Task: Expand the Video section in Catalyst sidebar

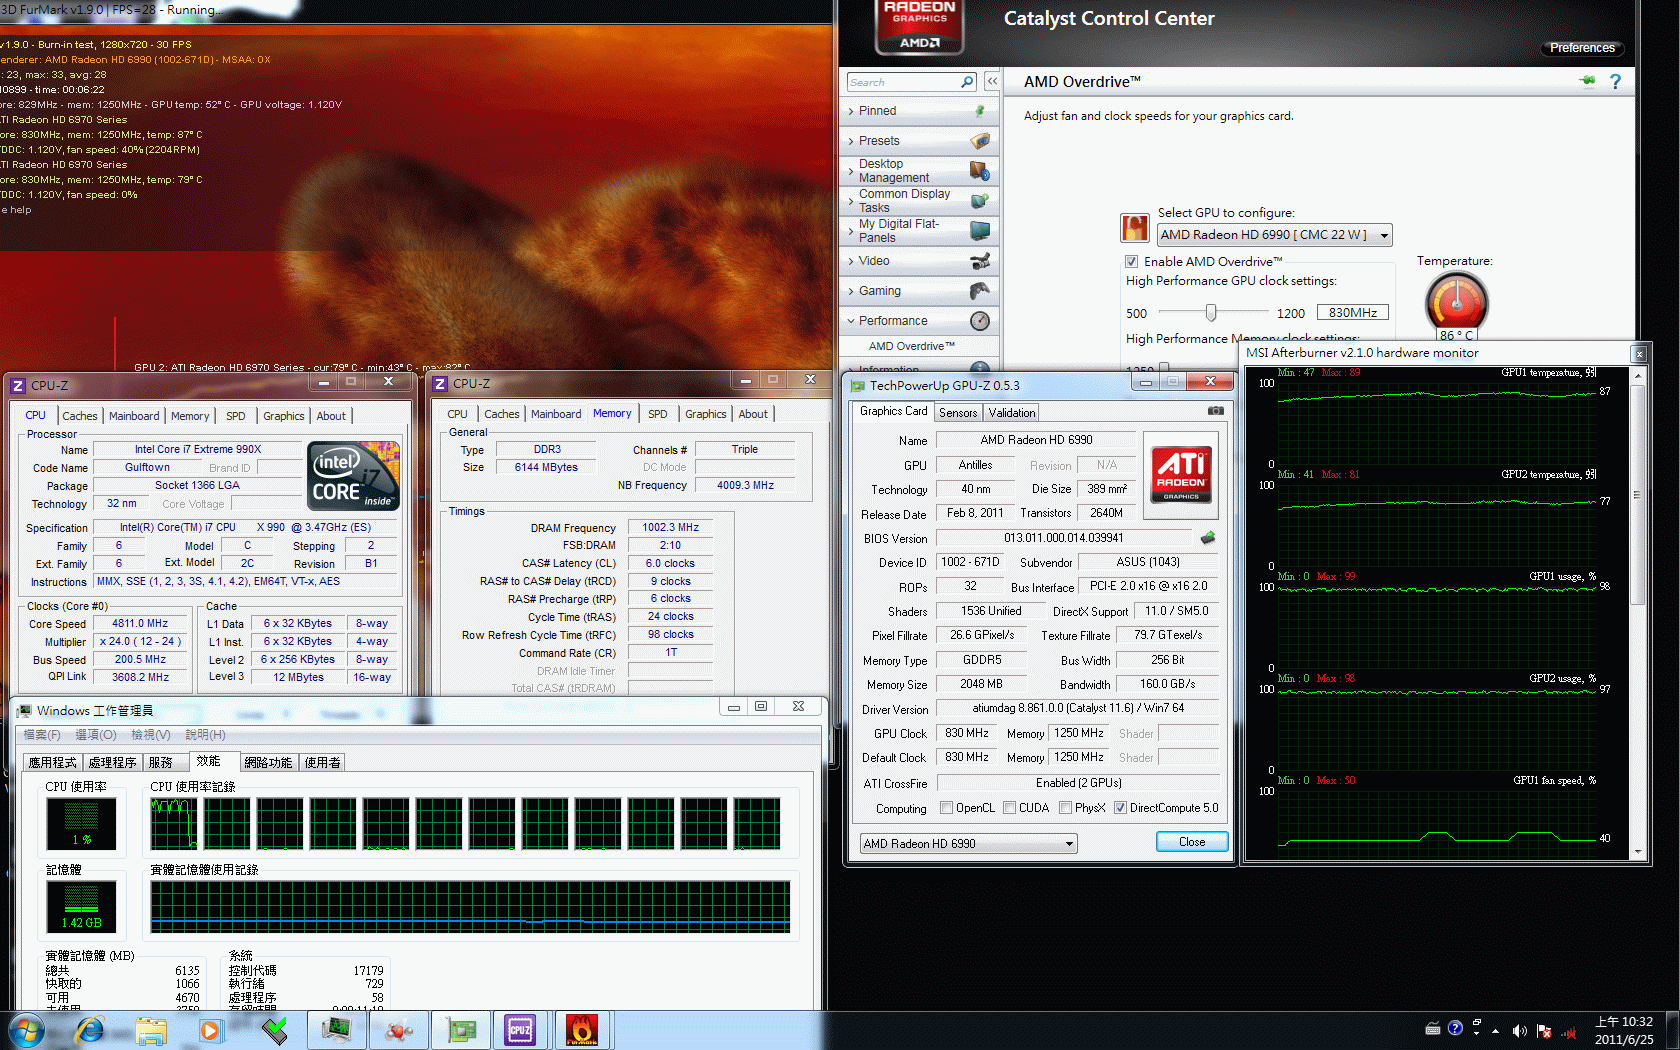Action: pyautogui.click(x=918, y=261)
